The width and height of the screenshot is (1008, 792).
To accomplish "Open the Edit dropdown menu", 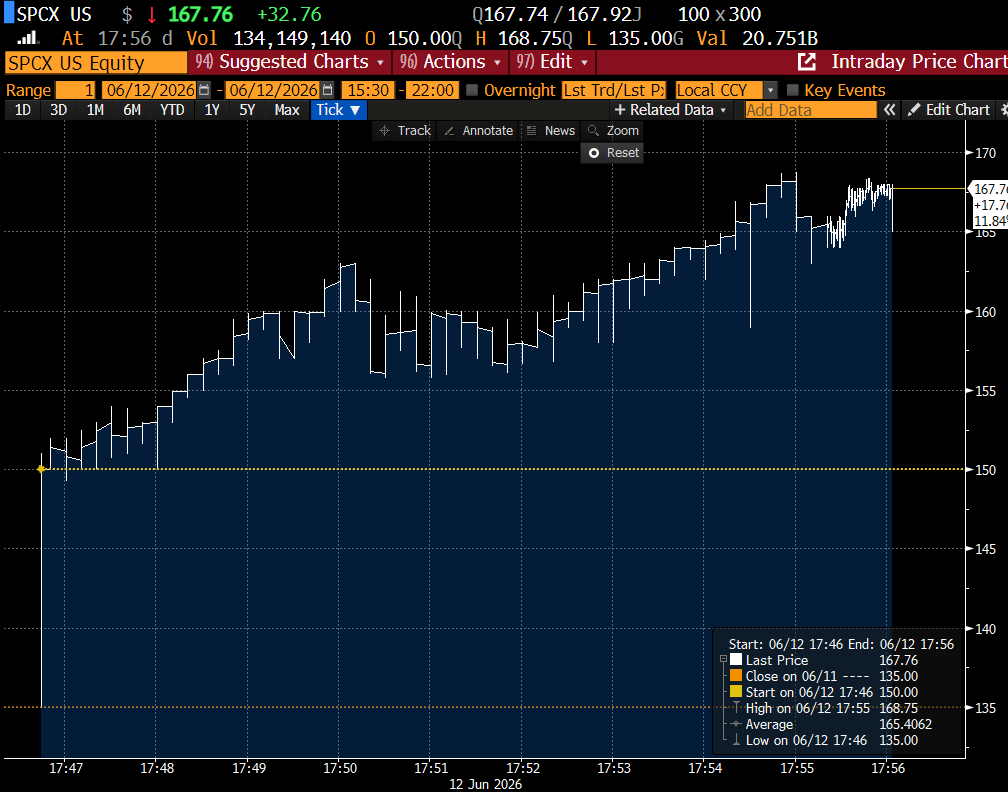I will 553,62.
